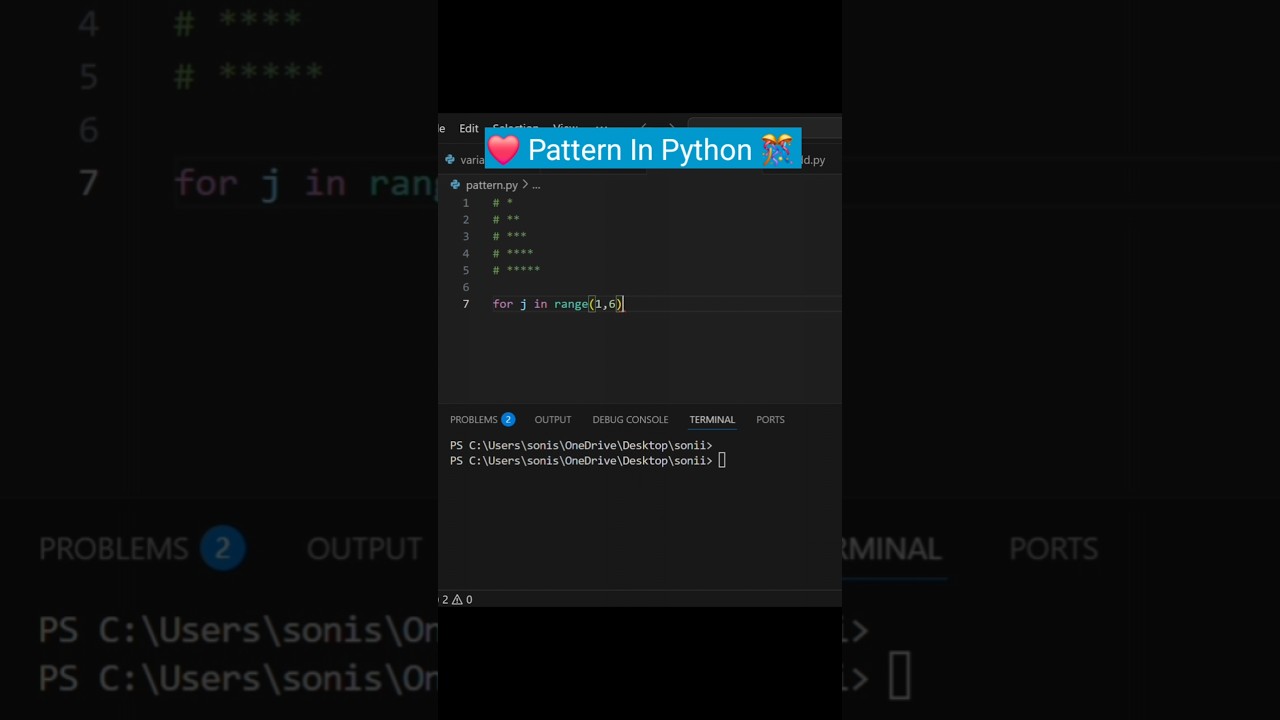The image size is (1280, 720).
Task: Place cursor at end of line 7 code
Action: point(623,304)
